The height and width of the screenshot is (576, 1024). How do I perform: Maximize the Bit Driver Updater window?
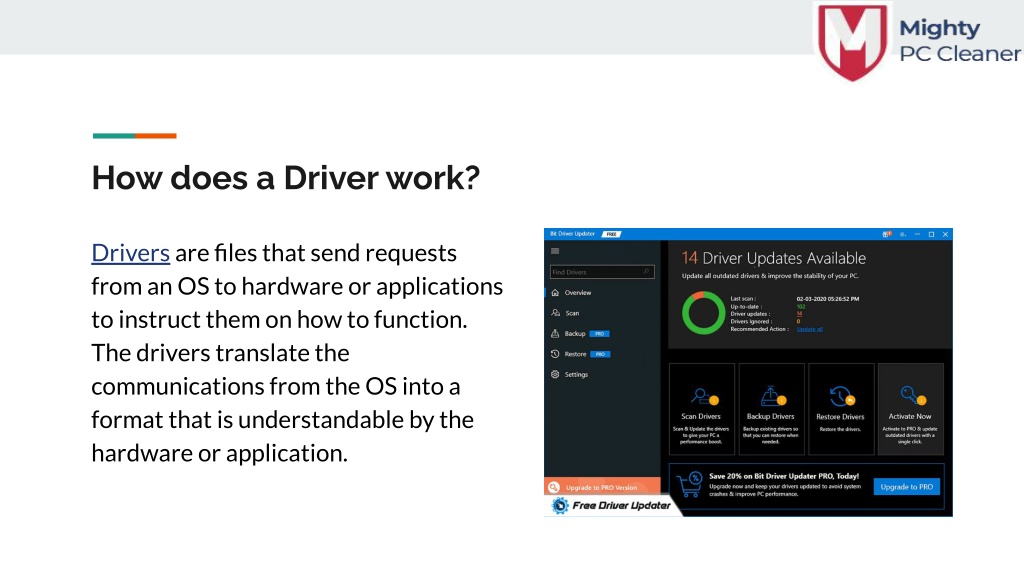(x=931, y=234)
